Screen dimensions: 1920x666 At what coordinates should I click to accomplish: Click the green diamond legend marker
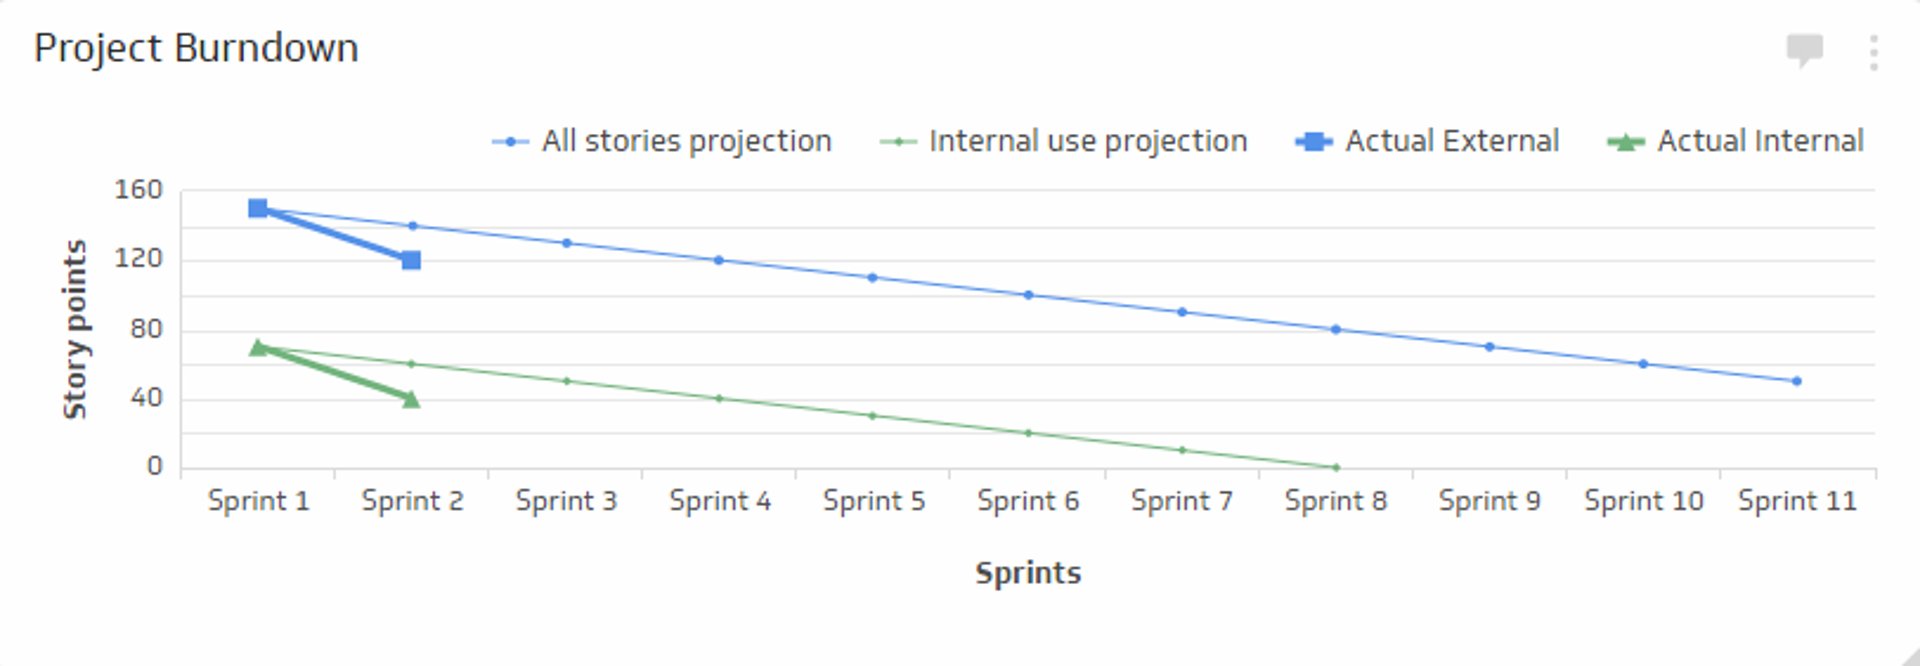pyautogui.click(x=899, y=141)
